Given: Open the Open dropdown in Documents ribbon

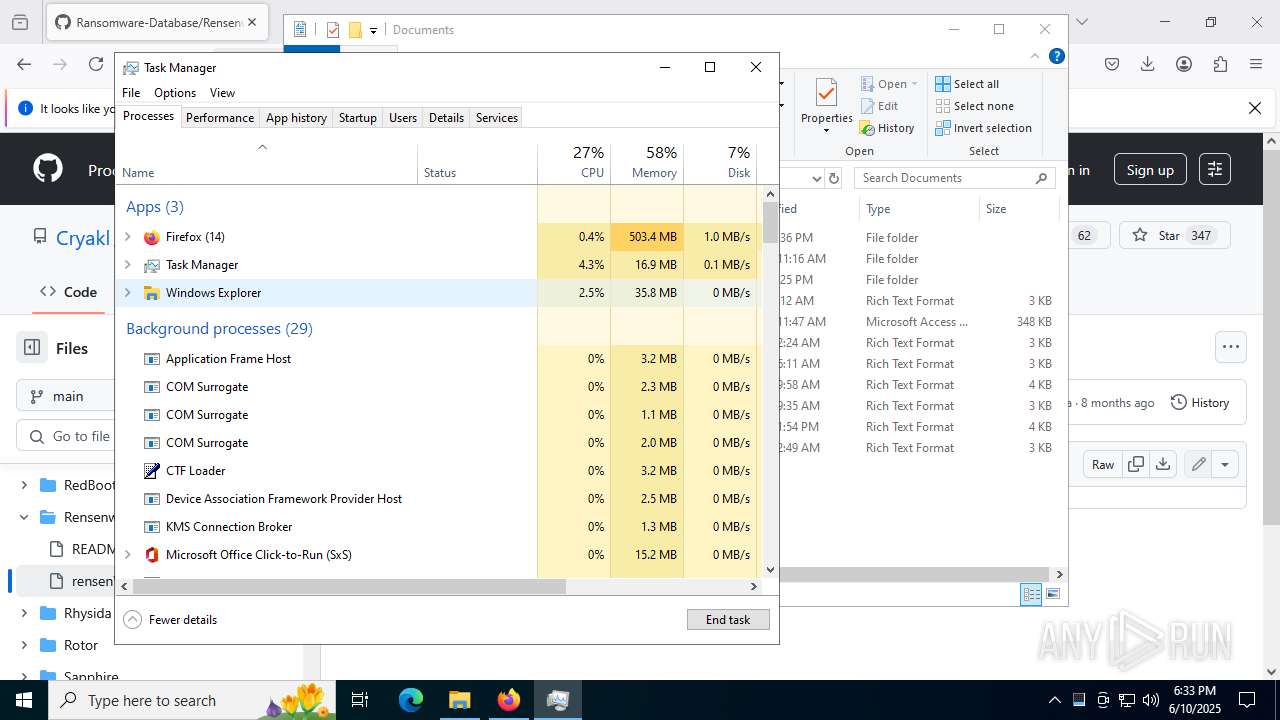Looking at the screenshot, I should click(888, 84).
